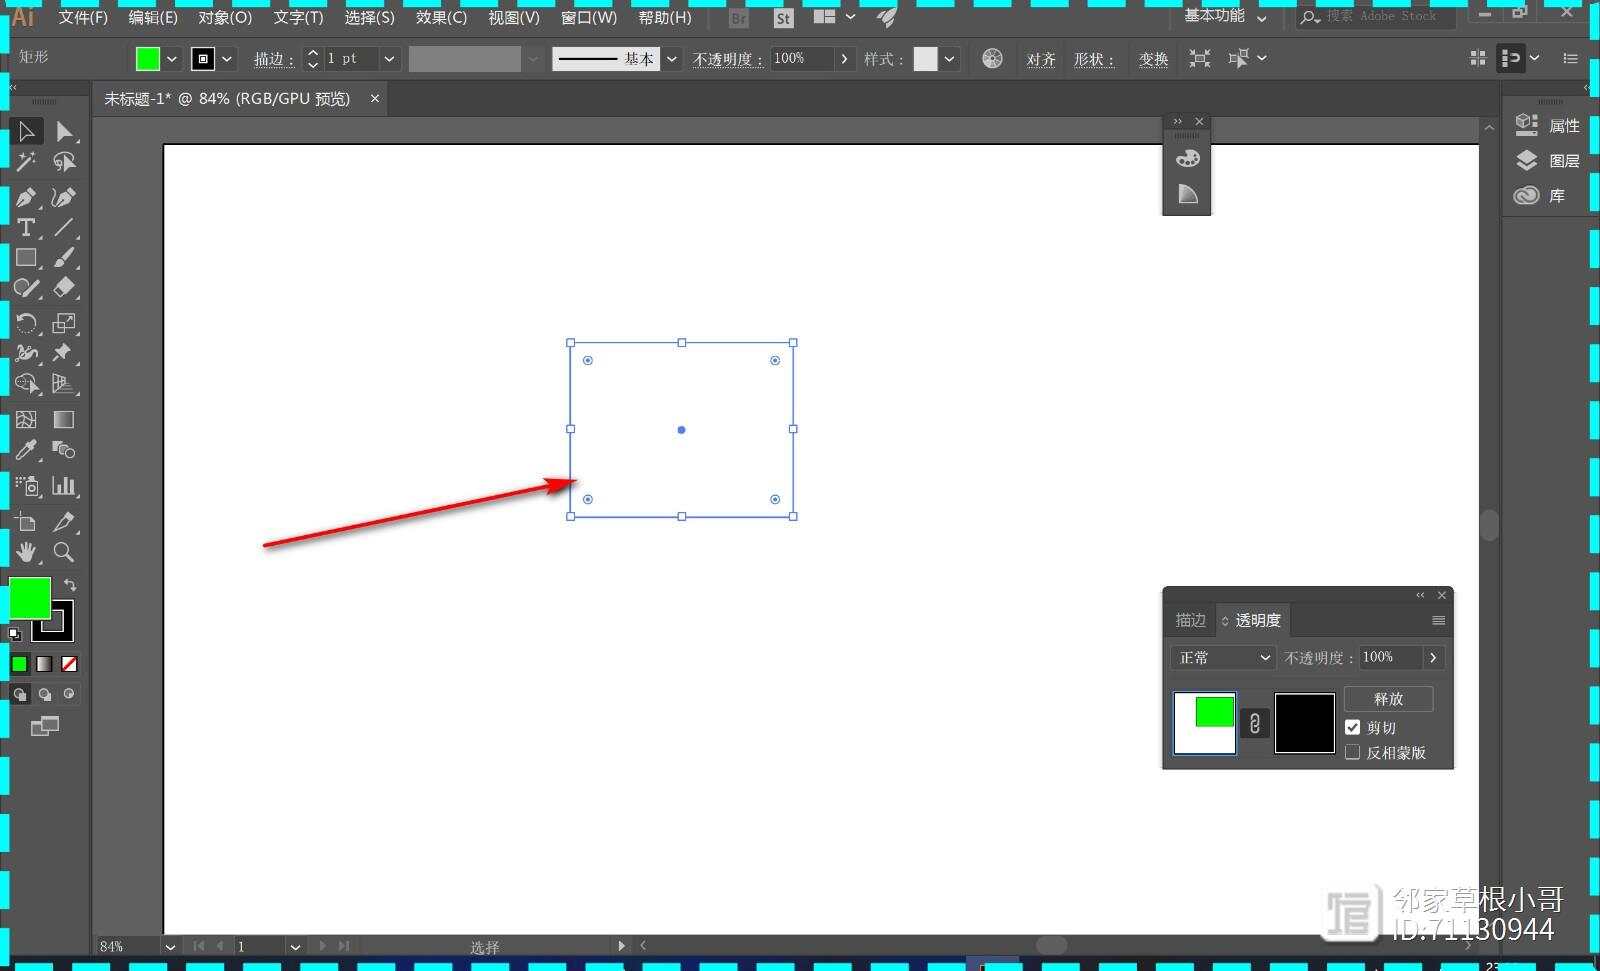Screen dimensions: 1600x971
Task: Select the Type tool
Action: click(27, 227)
